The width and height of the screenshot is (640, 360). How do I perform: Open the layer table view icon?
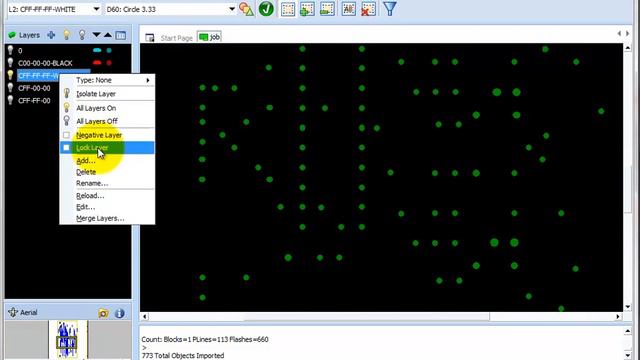[x=121, y=36]
